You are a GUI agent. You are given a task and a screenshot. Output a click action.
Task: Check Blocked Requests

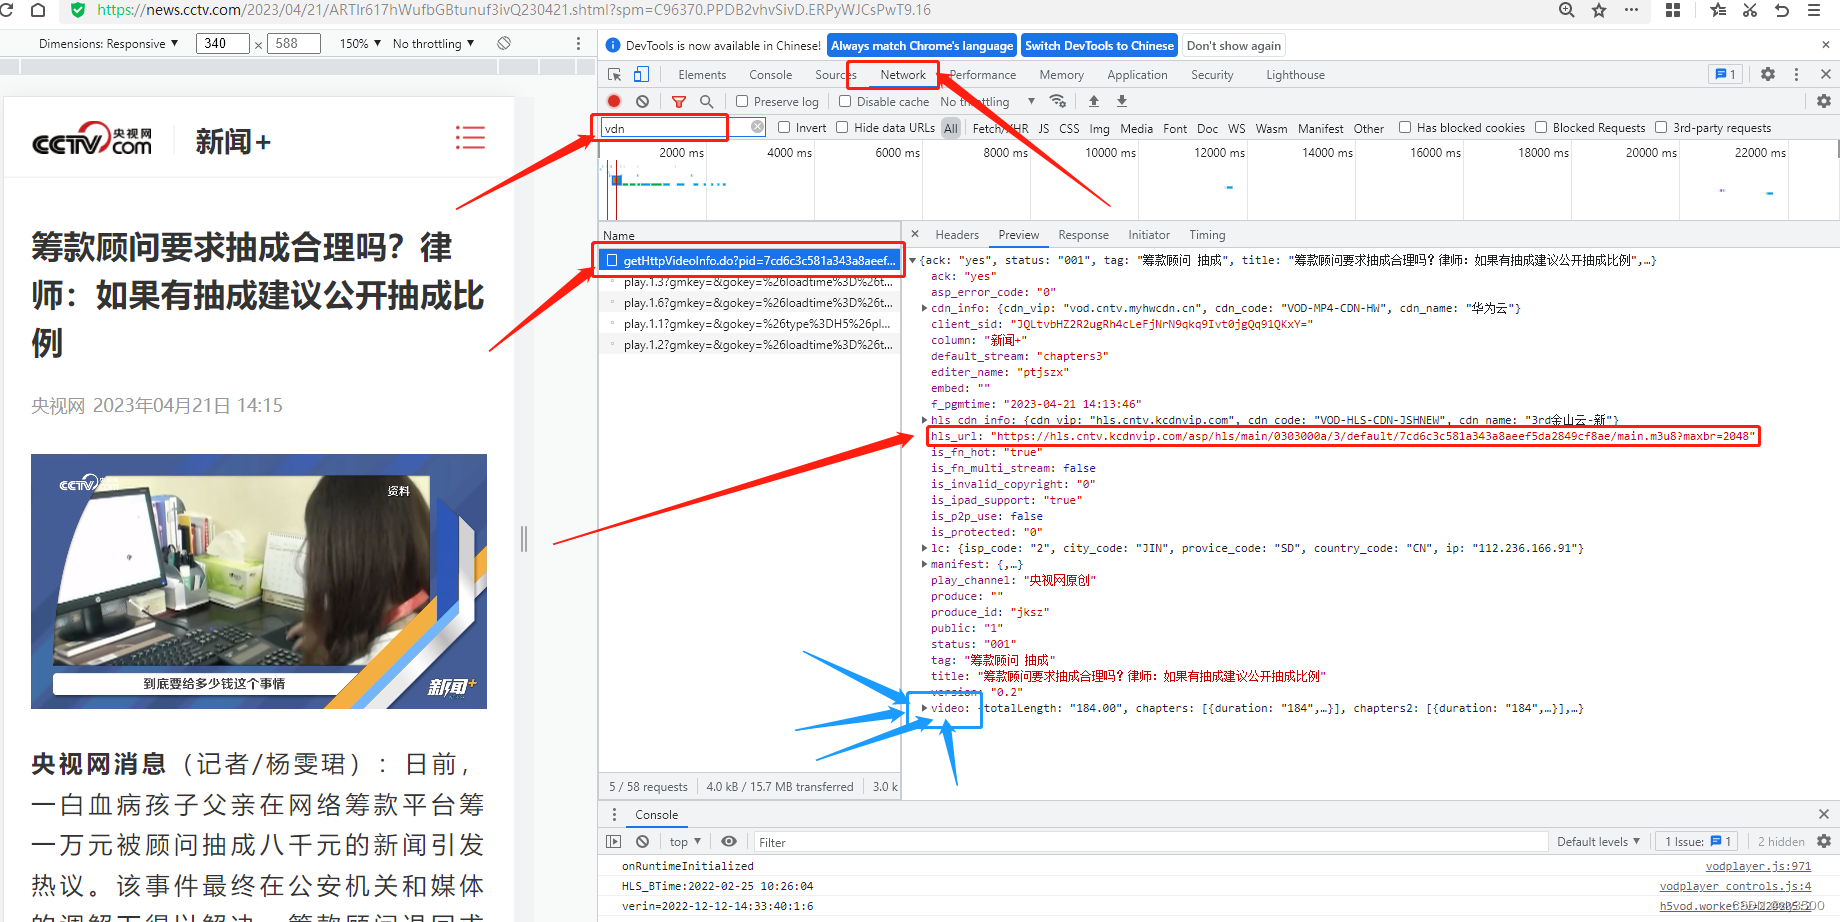pos(1541,127)
